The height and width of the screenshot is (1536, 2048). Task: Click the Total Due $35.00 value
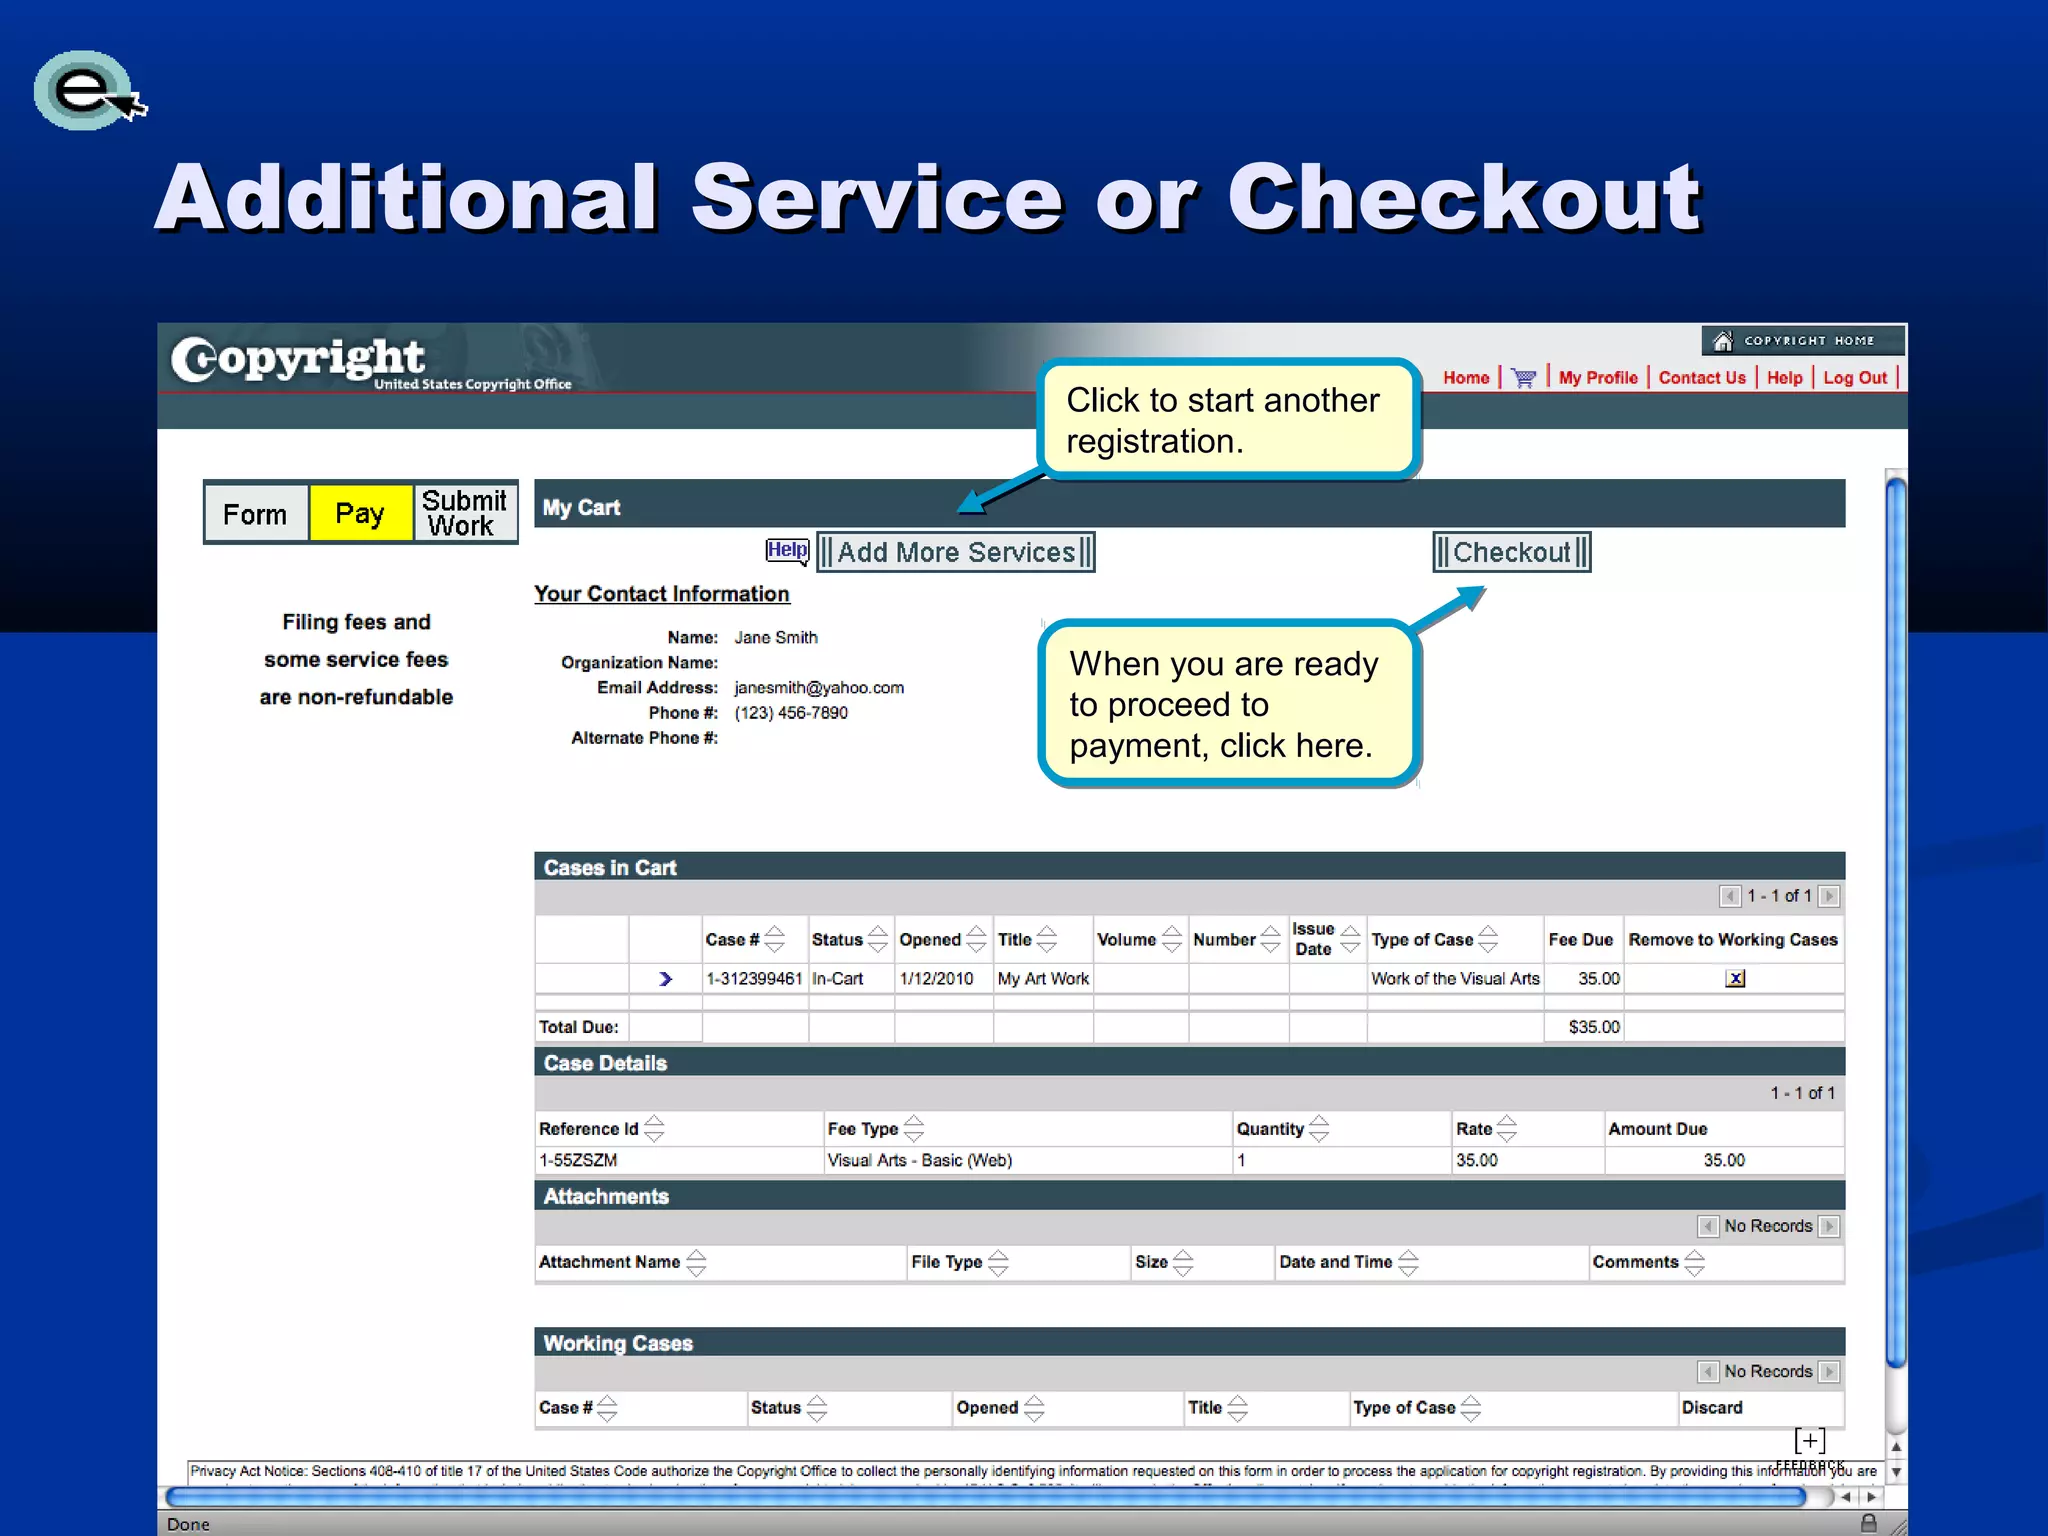click(1594, 1027)
